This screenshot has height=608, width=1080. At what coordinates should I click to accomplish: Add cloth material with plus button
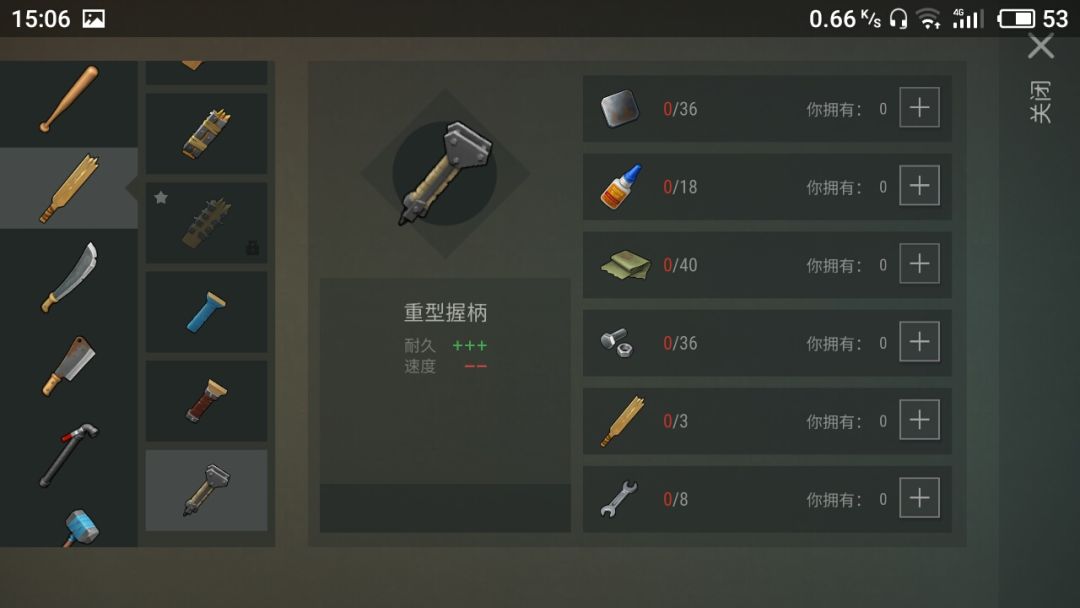(x=920, y=263)
